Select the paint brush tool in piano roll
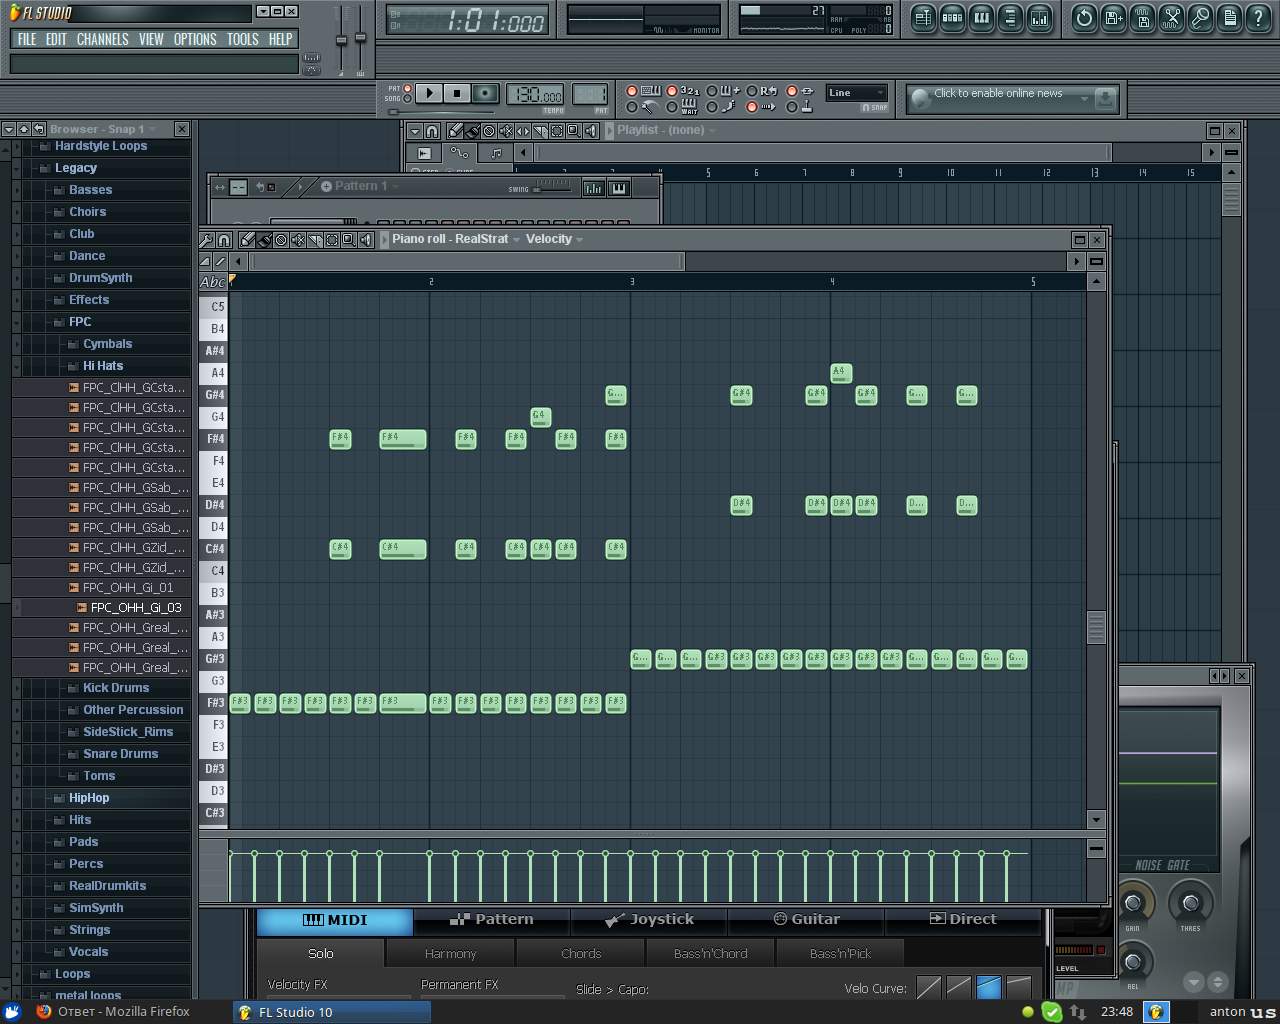This screenshot has height=1024, width=1280. tap(264, 240)
